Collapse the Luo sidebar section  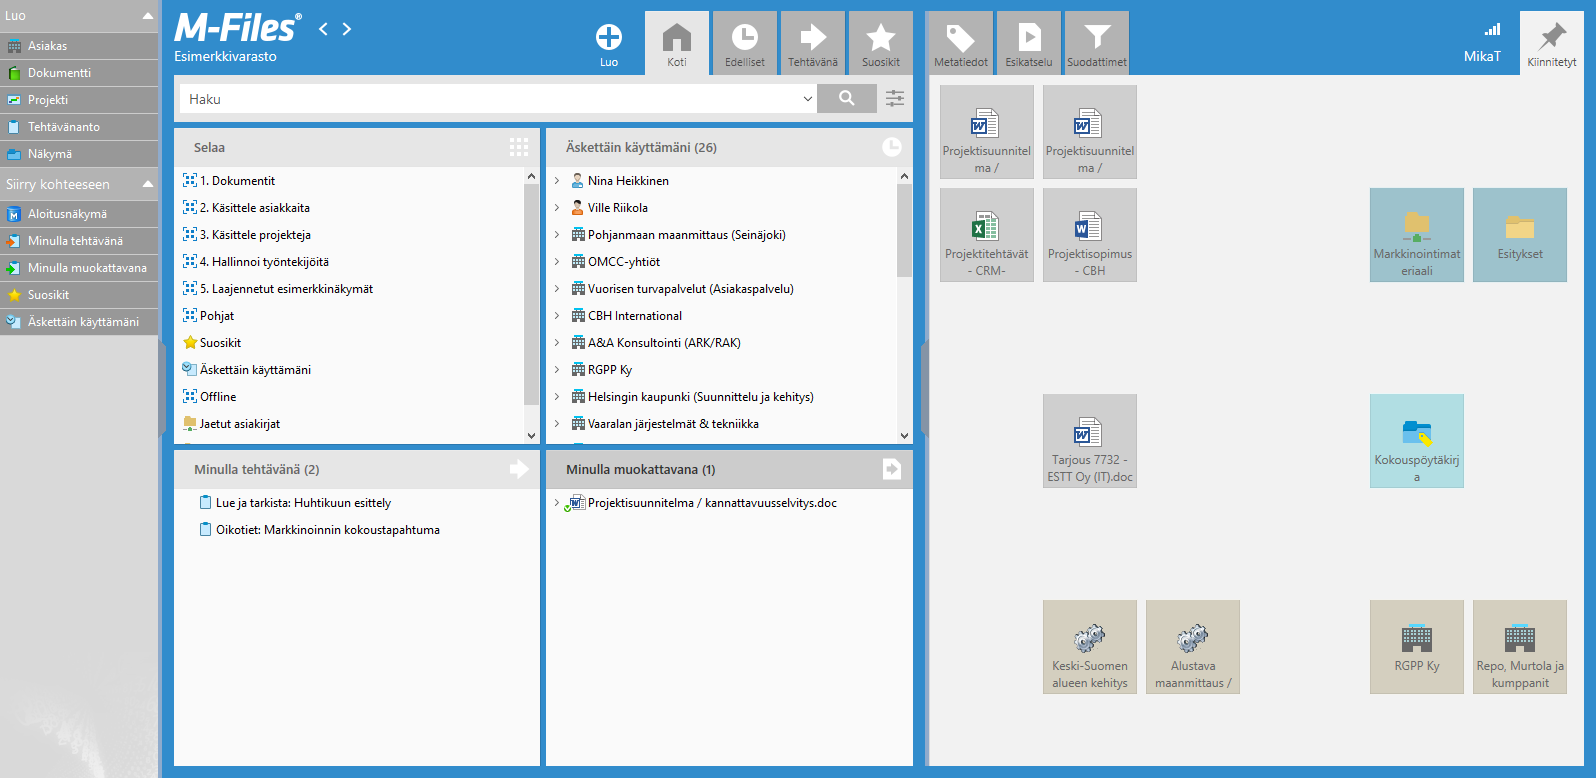click(x=148, y=16)
